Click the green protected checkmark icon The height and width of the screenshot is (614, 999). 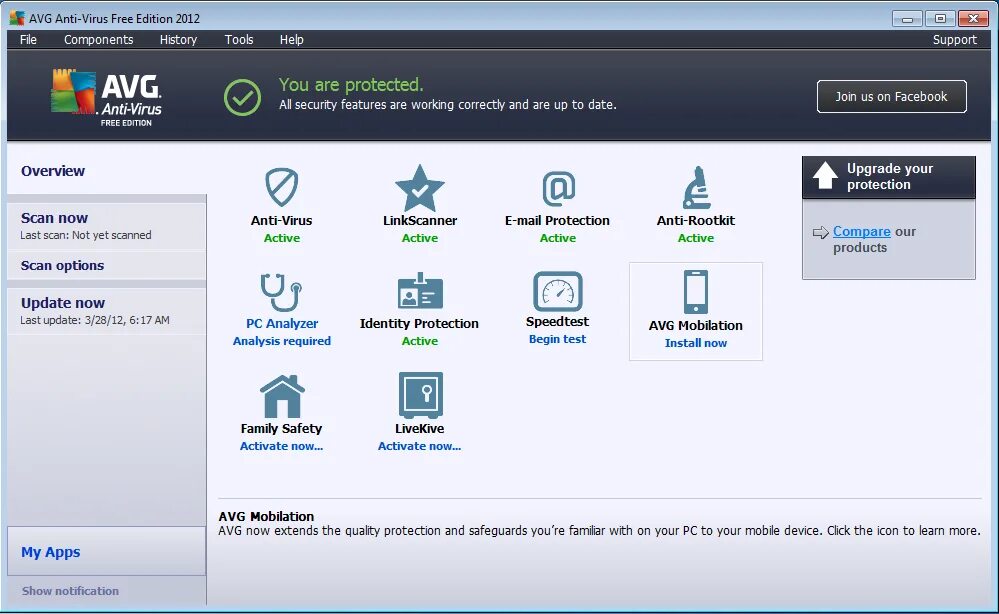pyautogui.click(x=242, y=97)
